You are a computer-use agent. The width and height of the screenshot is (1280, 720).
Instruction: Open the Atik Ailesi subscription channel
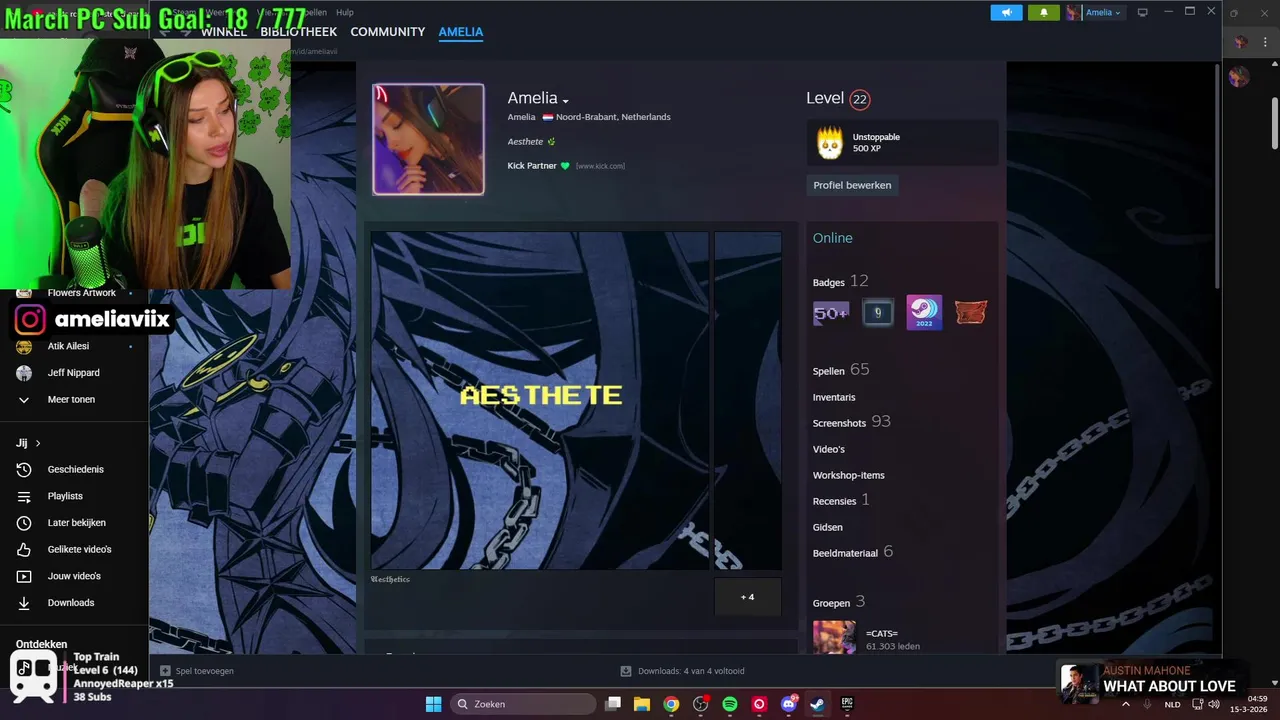pyautogui.click(x=68, y=346)
